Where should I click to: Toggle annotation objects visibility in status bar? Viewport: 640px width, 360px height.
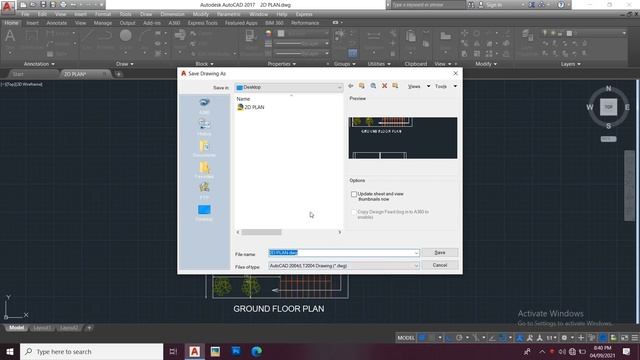click(x=520, y=338)
